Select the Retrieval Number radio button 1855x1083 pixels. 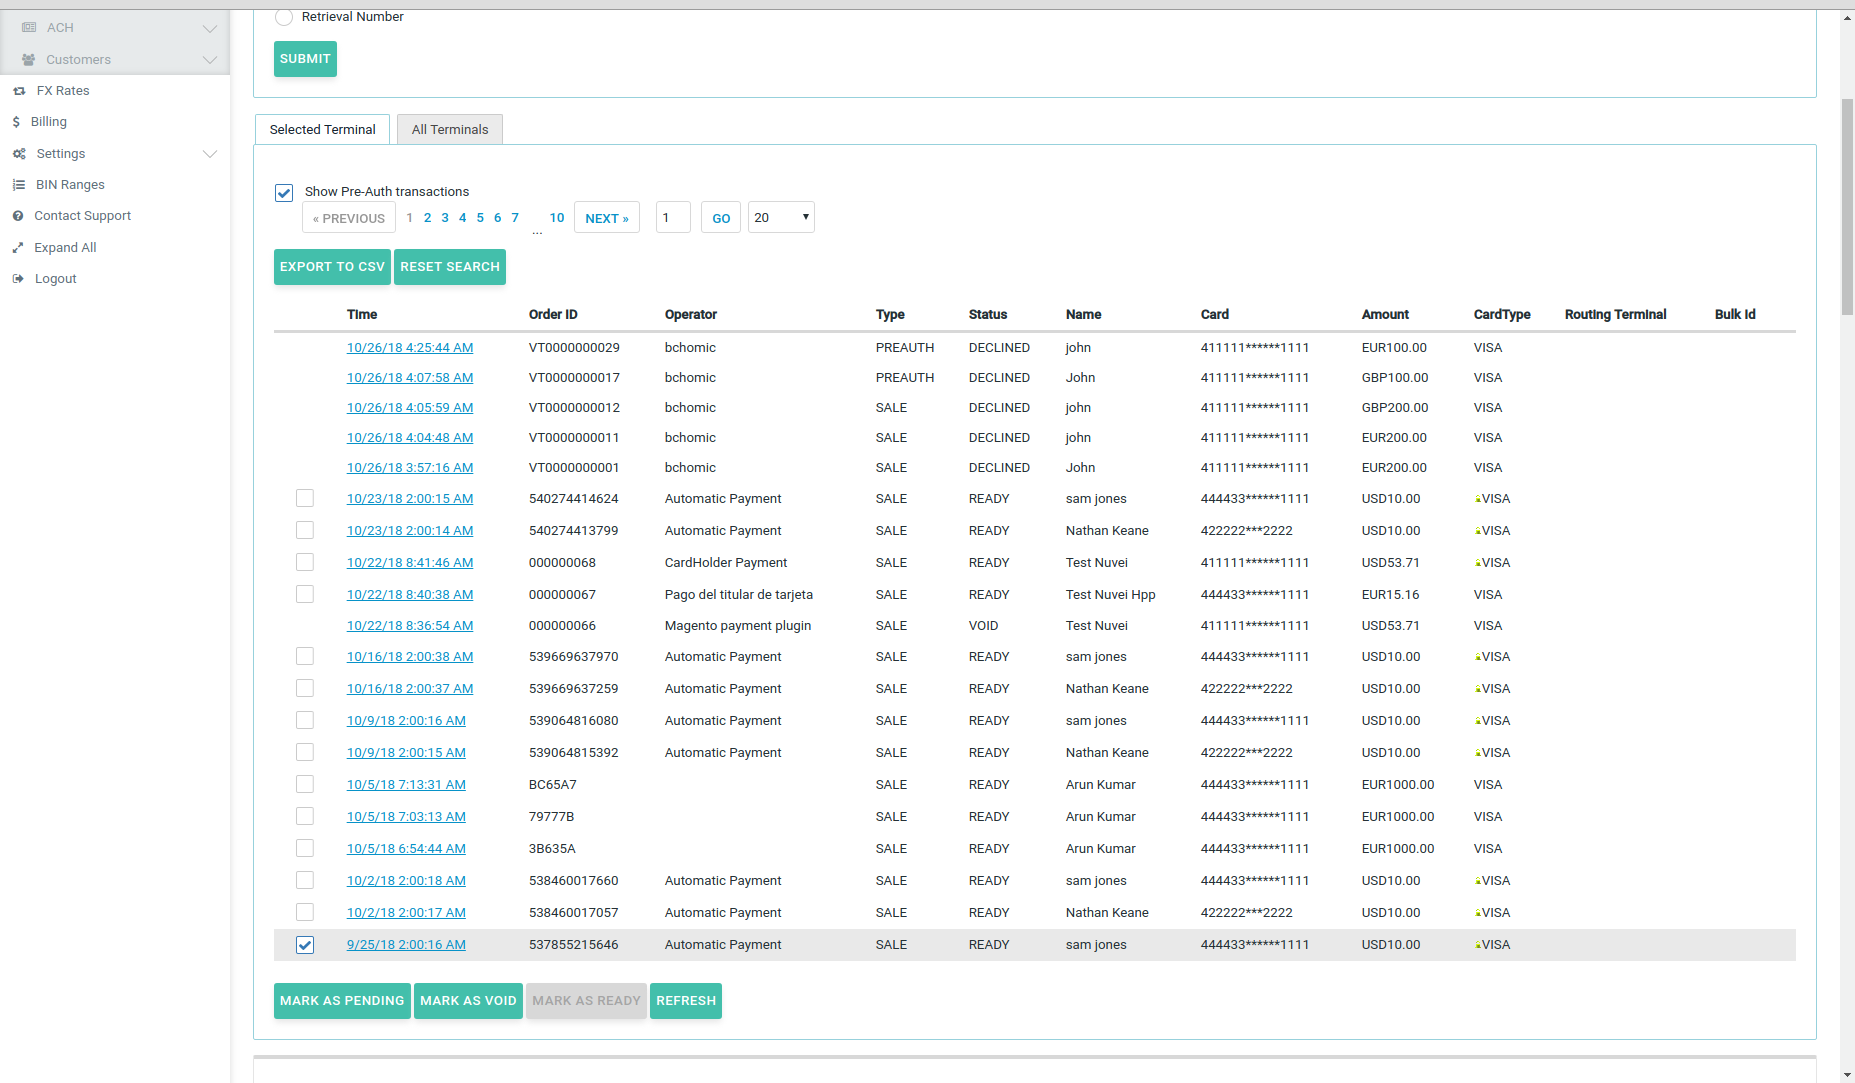[284, 17]
